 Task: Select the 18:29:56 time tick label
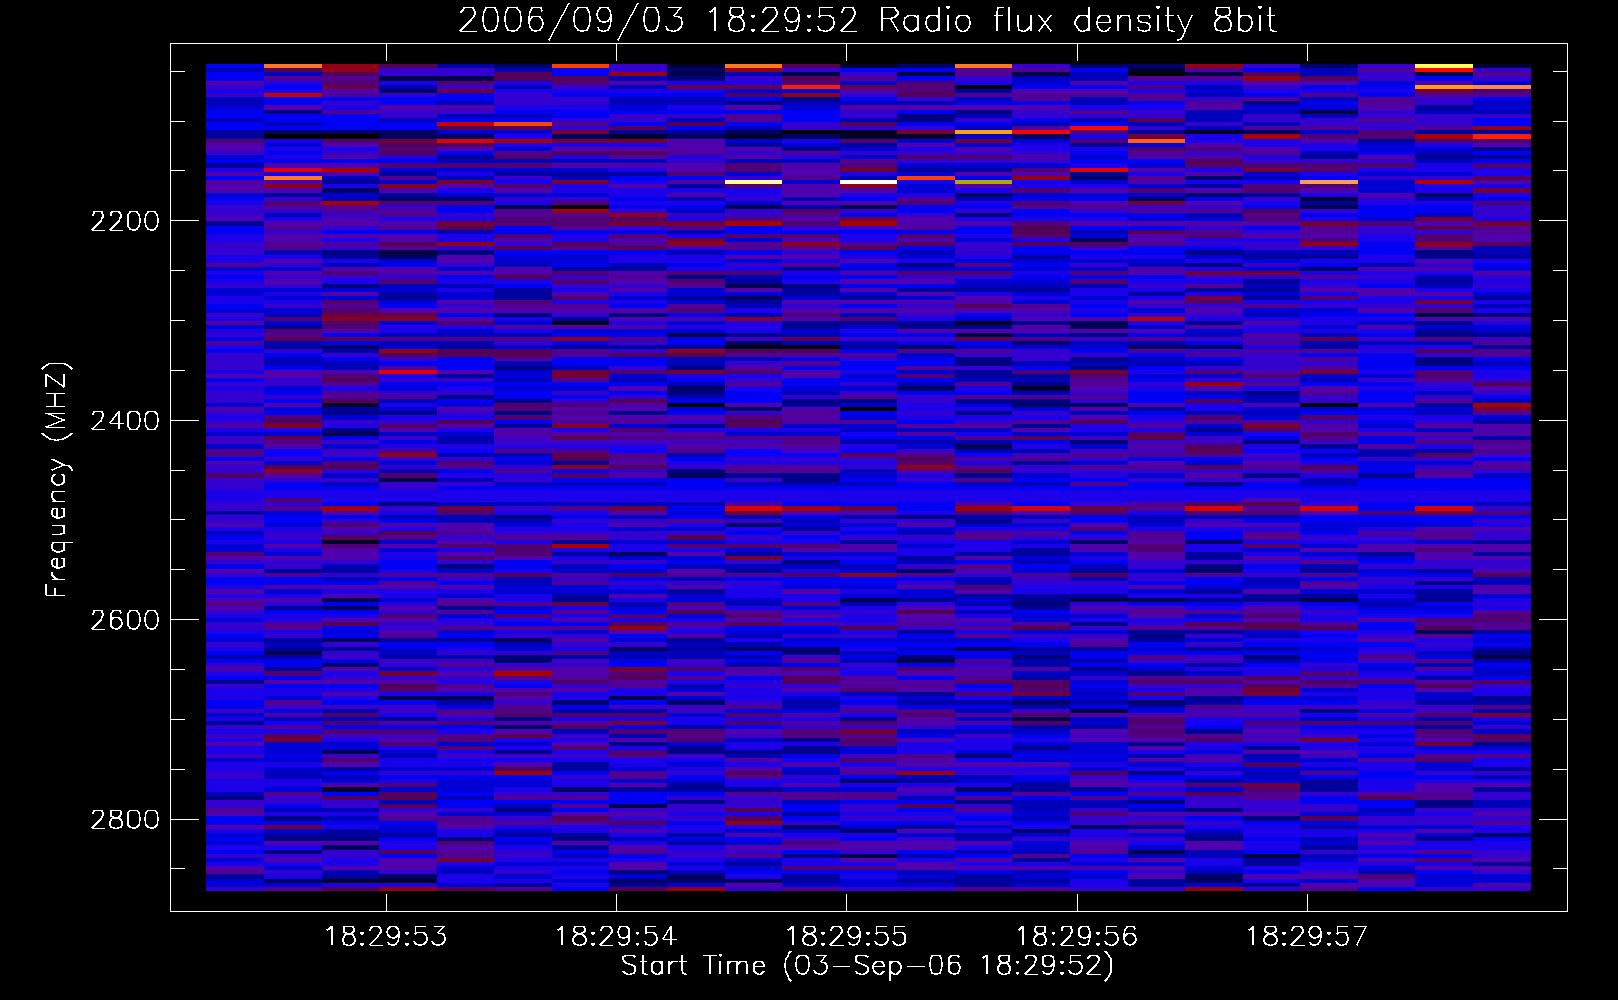click(x=1077, y=937)
